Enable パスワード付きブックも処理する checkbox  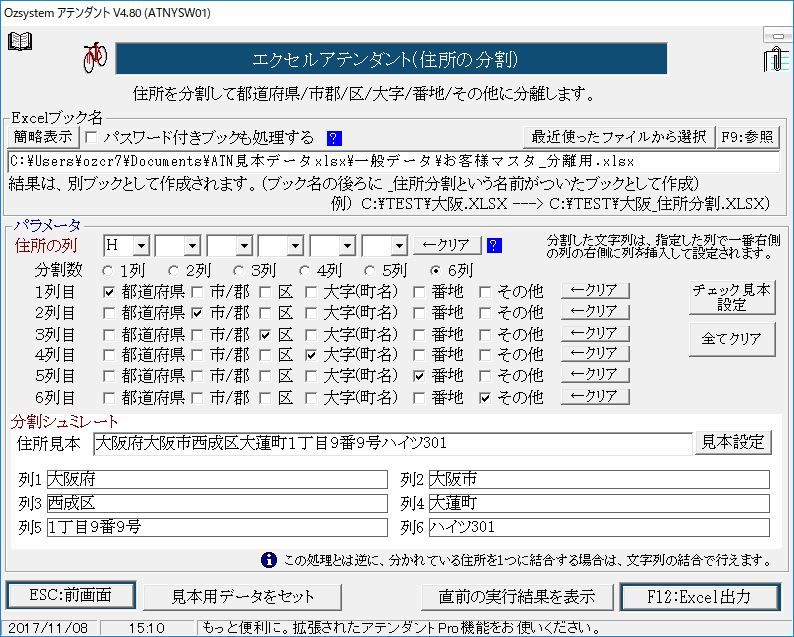click(x=91, y=137)
